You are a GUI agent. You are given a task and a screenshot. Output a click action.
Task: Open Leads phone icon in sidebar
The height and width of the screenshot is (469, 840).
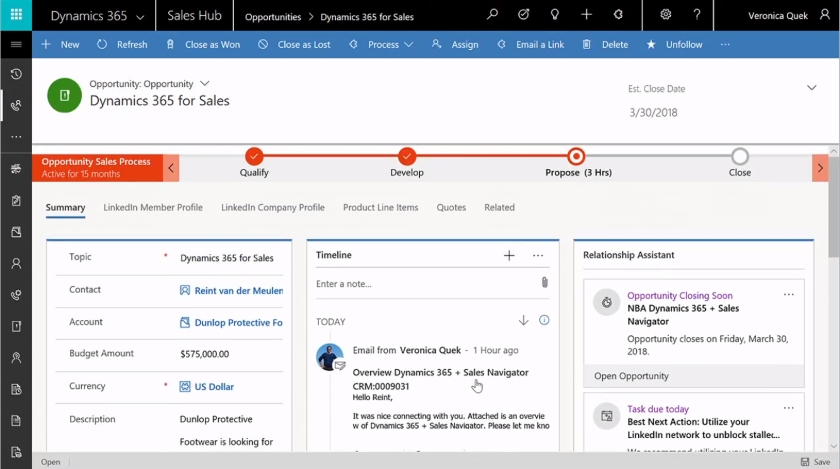[16, 295]
